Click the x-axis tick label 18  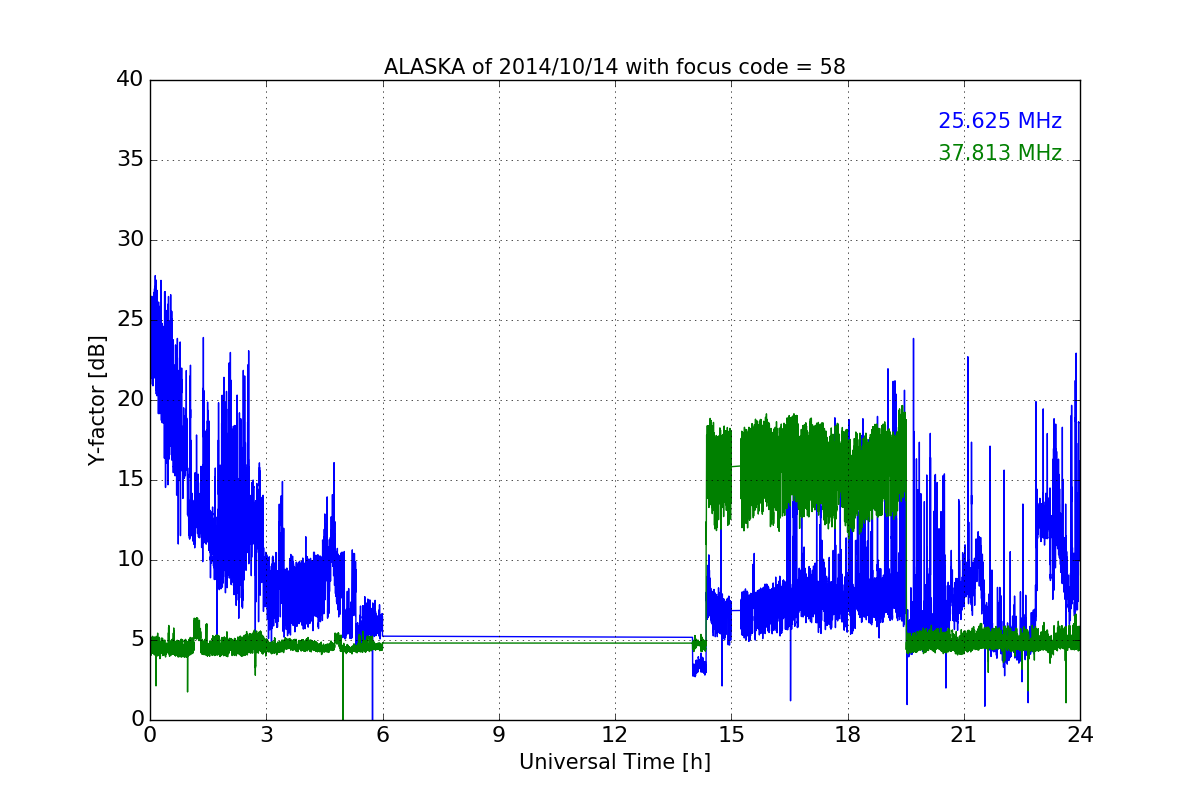[x=848, y=735]
